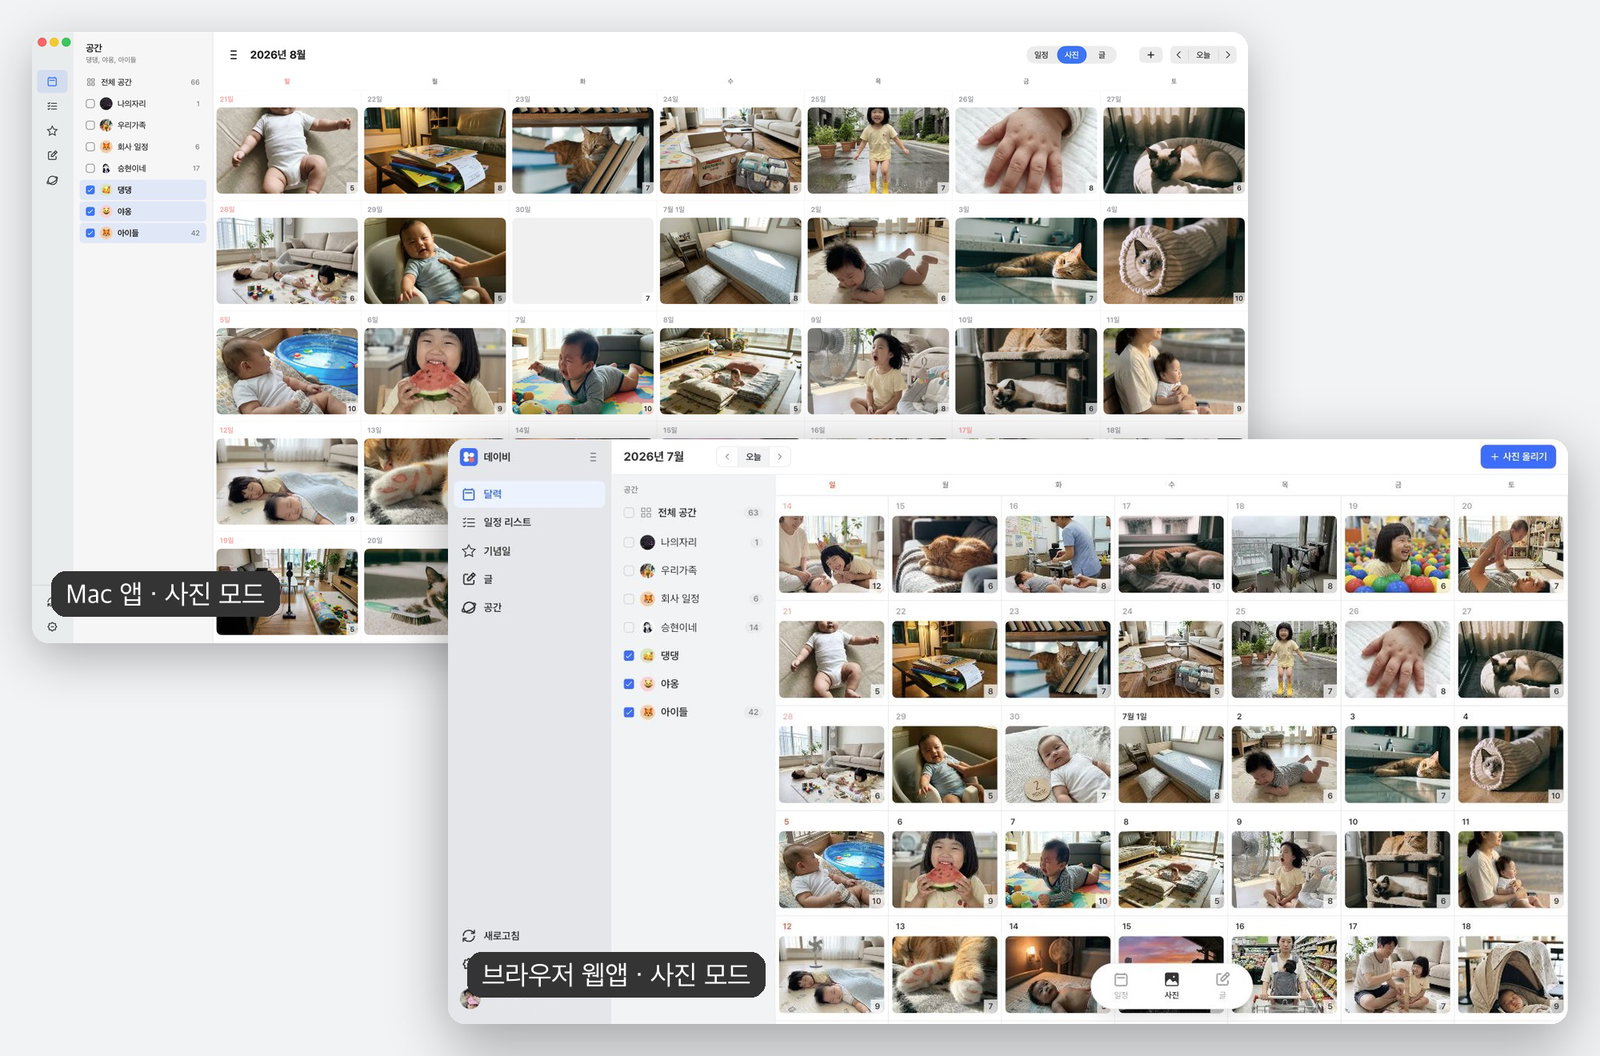Open 기념일 in web sidebar
Image resolution: width=1600 pixels, height=1056 pixels.
(x=530, y=551)
